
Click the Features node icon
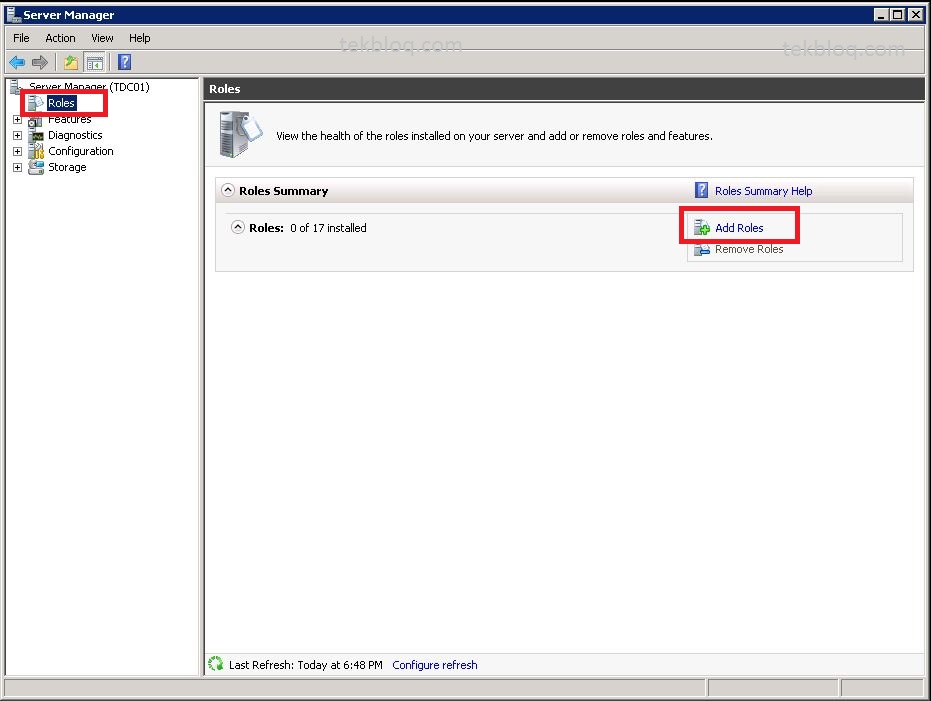pyautogui.click(x=35, y=120)
